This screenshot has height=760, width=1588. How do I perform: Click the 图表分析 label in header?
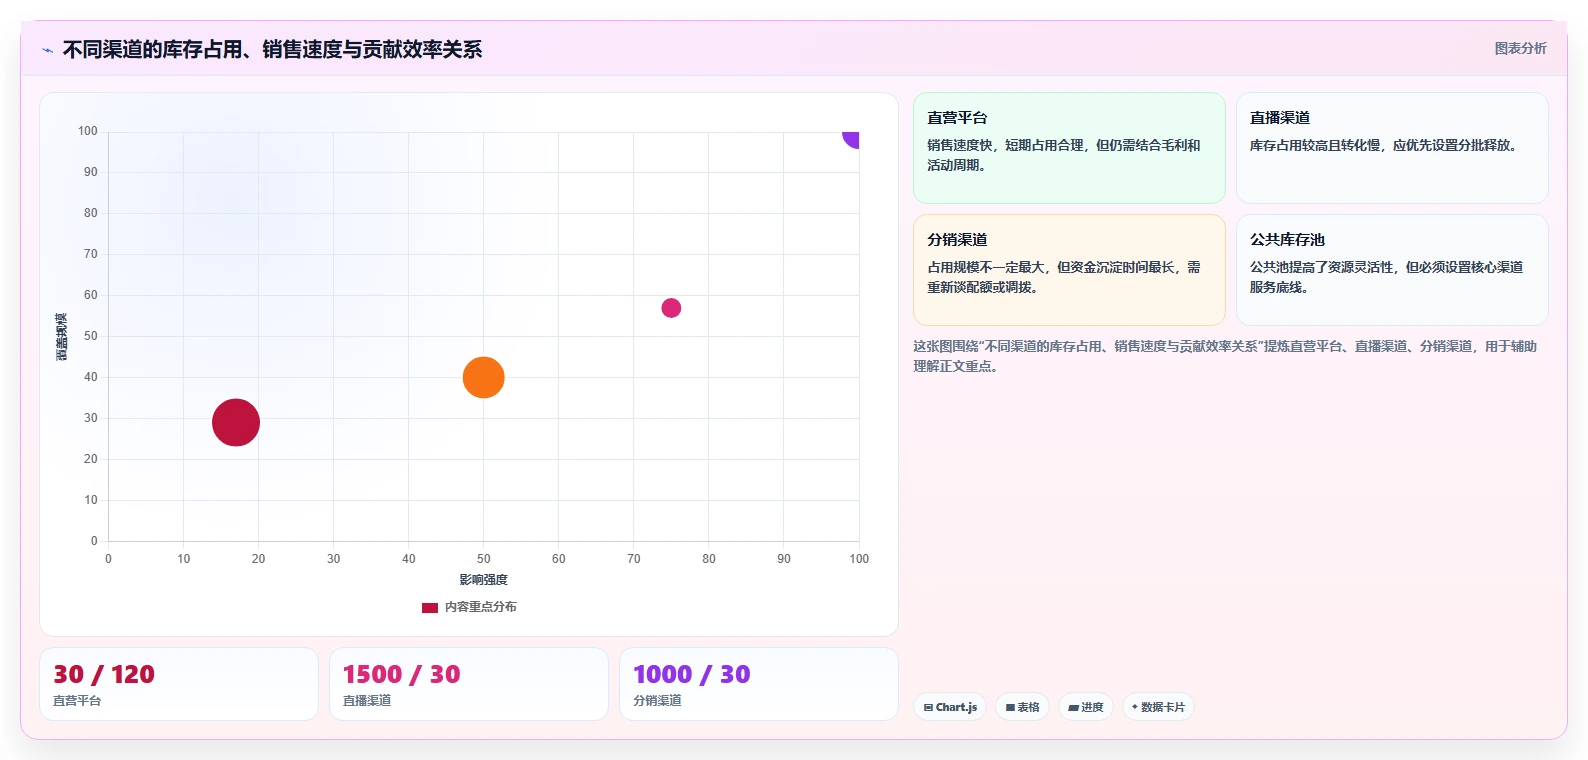1520,48
